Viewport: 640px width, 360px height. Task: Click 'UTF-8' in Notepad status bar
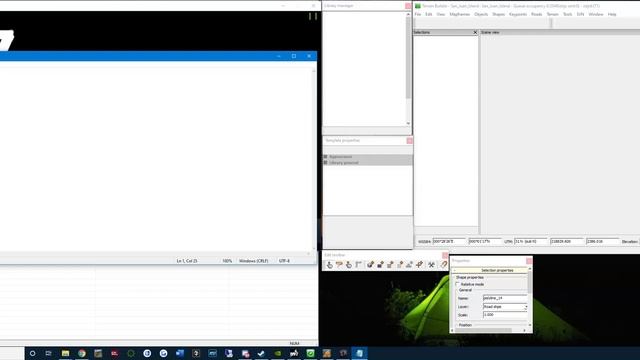(x=284, y=261)
